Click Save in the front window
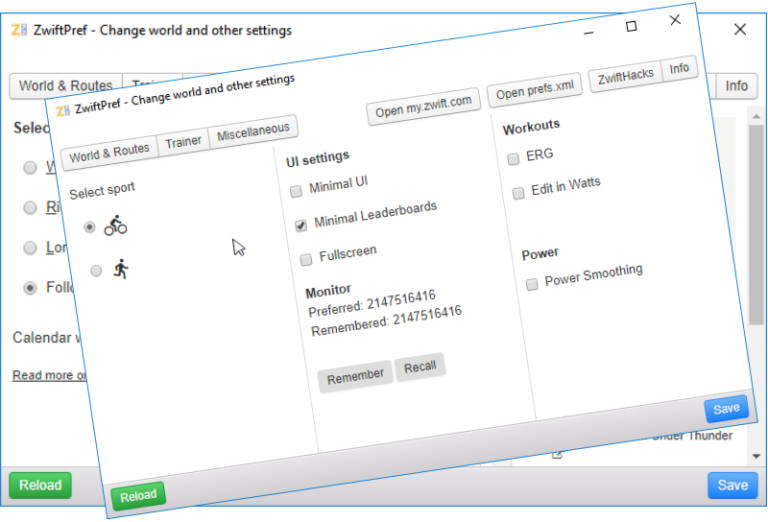This screenshot has width=768, height=522. (x=727, y=409)
